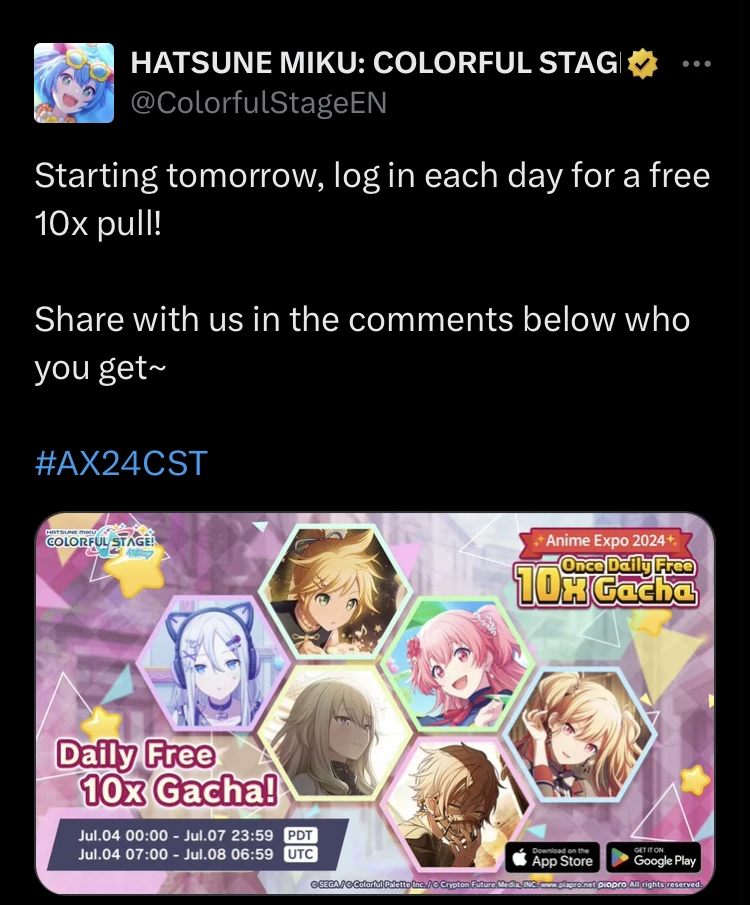The width and height of the screenshot is (750, 905).
Task: Click the UTC timezone tag
Action: point(300,854)
